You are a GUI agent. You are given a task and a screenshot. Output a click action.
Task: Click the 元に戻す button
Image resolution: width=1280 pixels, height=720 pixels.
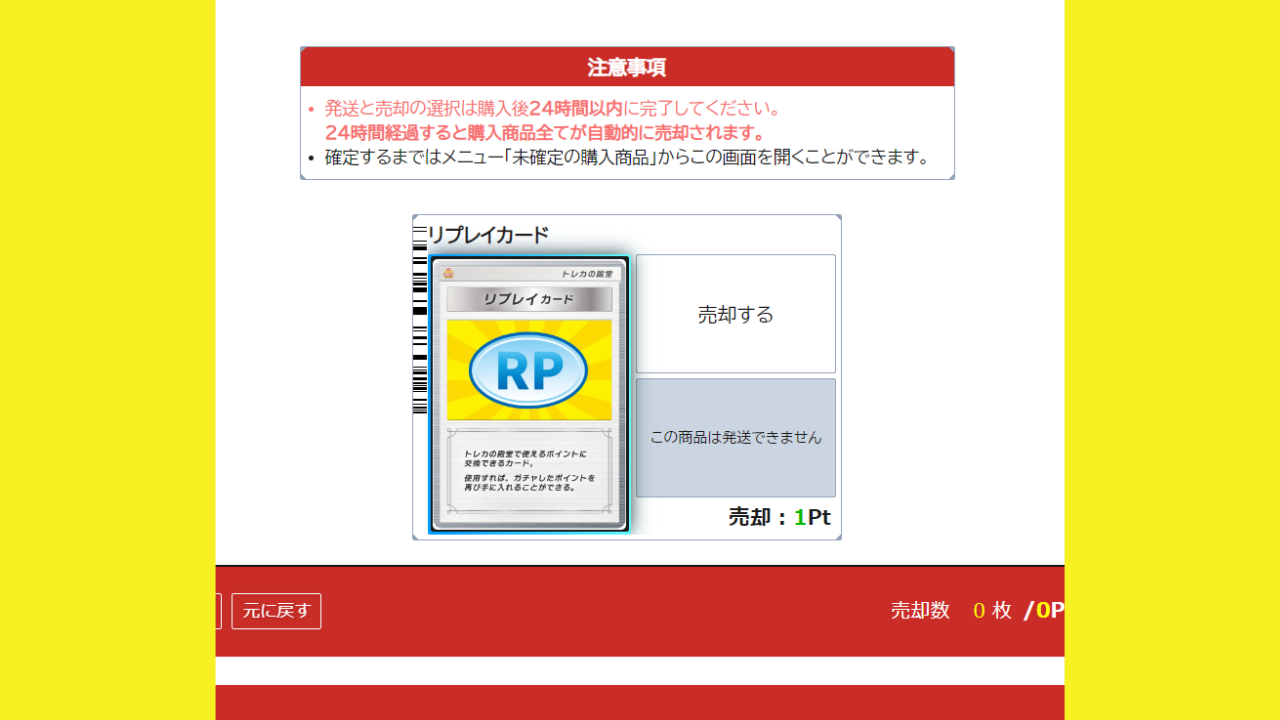pyautogui.click(x=276, y=611)
